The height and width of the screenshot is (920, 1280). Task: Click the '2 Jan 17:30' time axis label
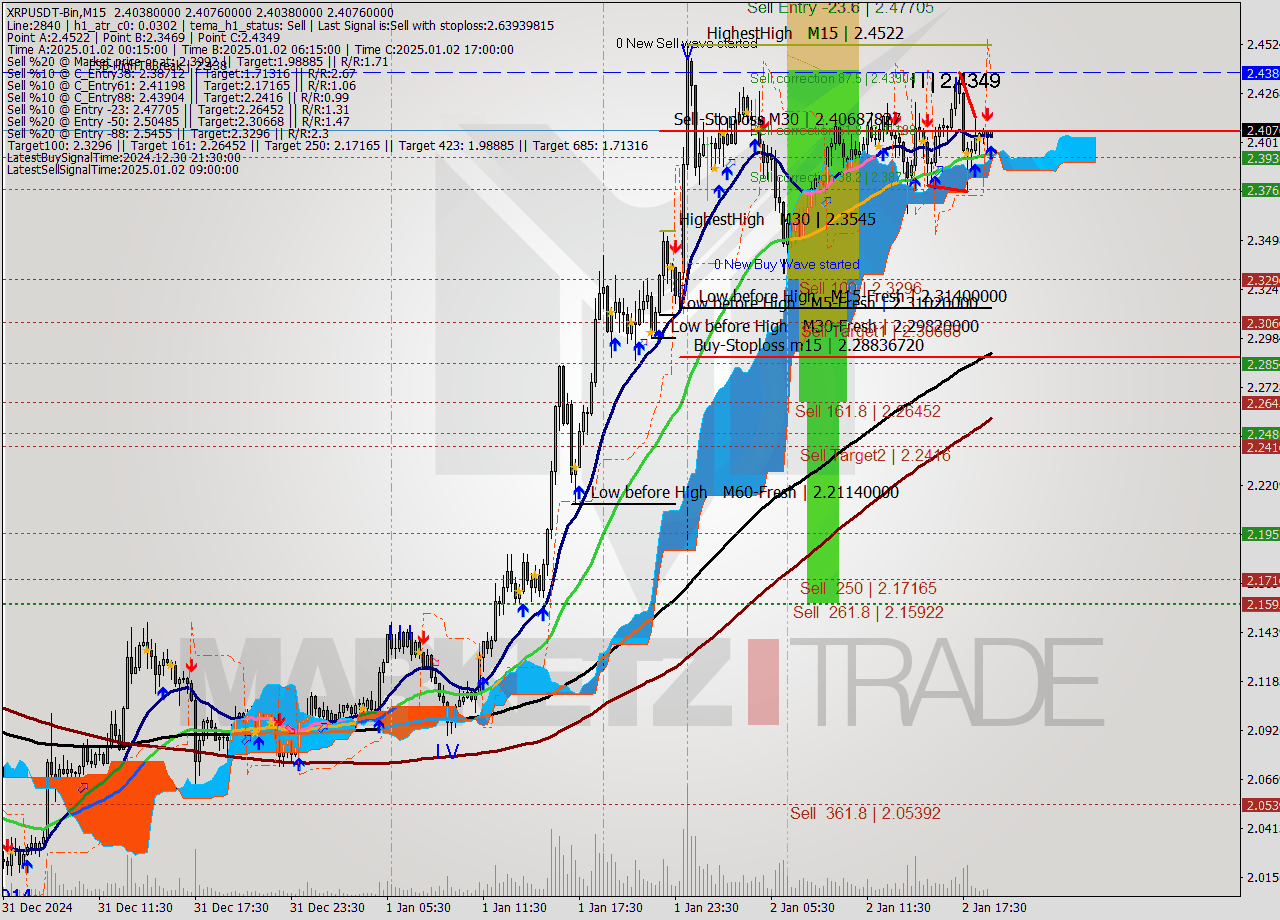pos(994,908)
